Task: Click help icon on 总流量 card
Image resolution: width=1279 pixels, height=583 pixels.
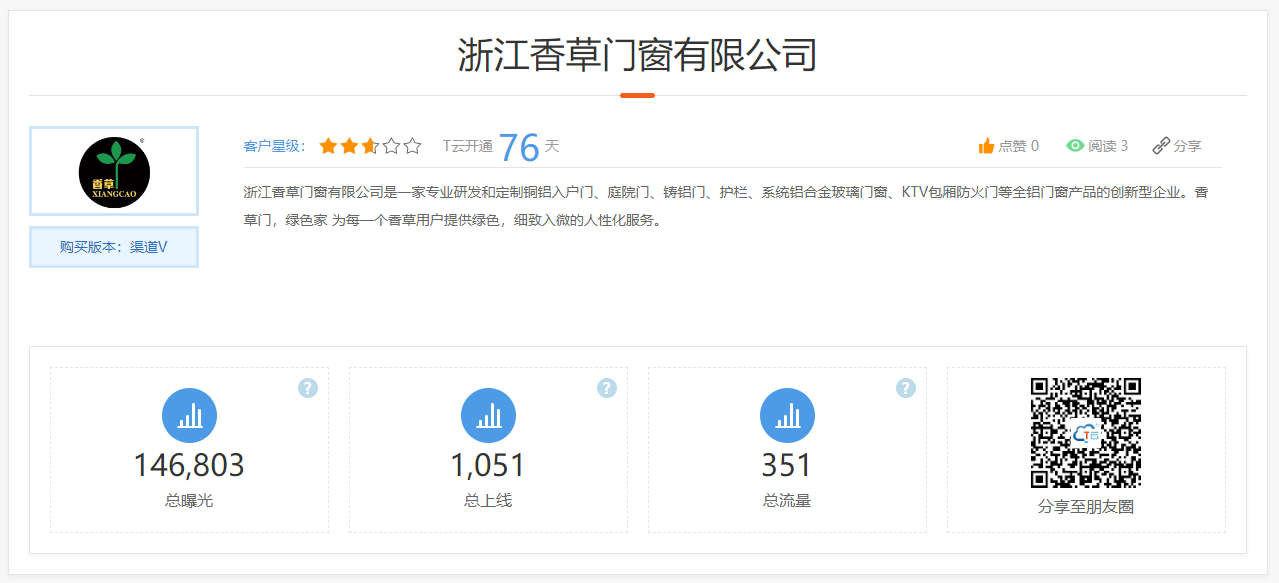Action: click(906, 388)
